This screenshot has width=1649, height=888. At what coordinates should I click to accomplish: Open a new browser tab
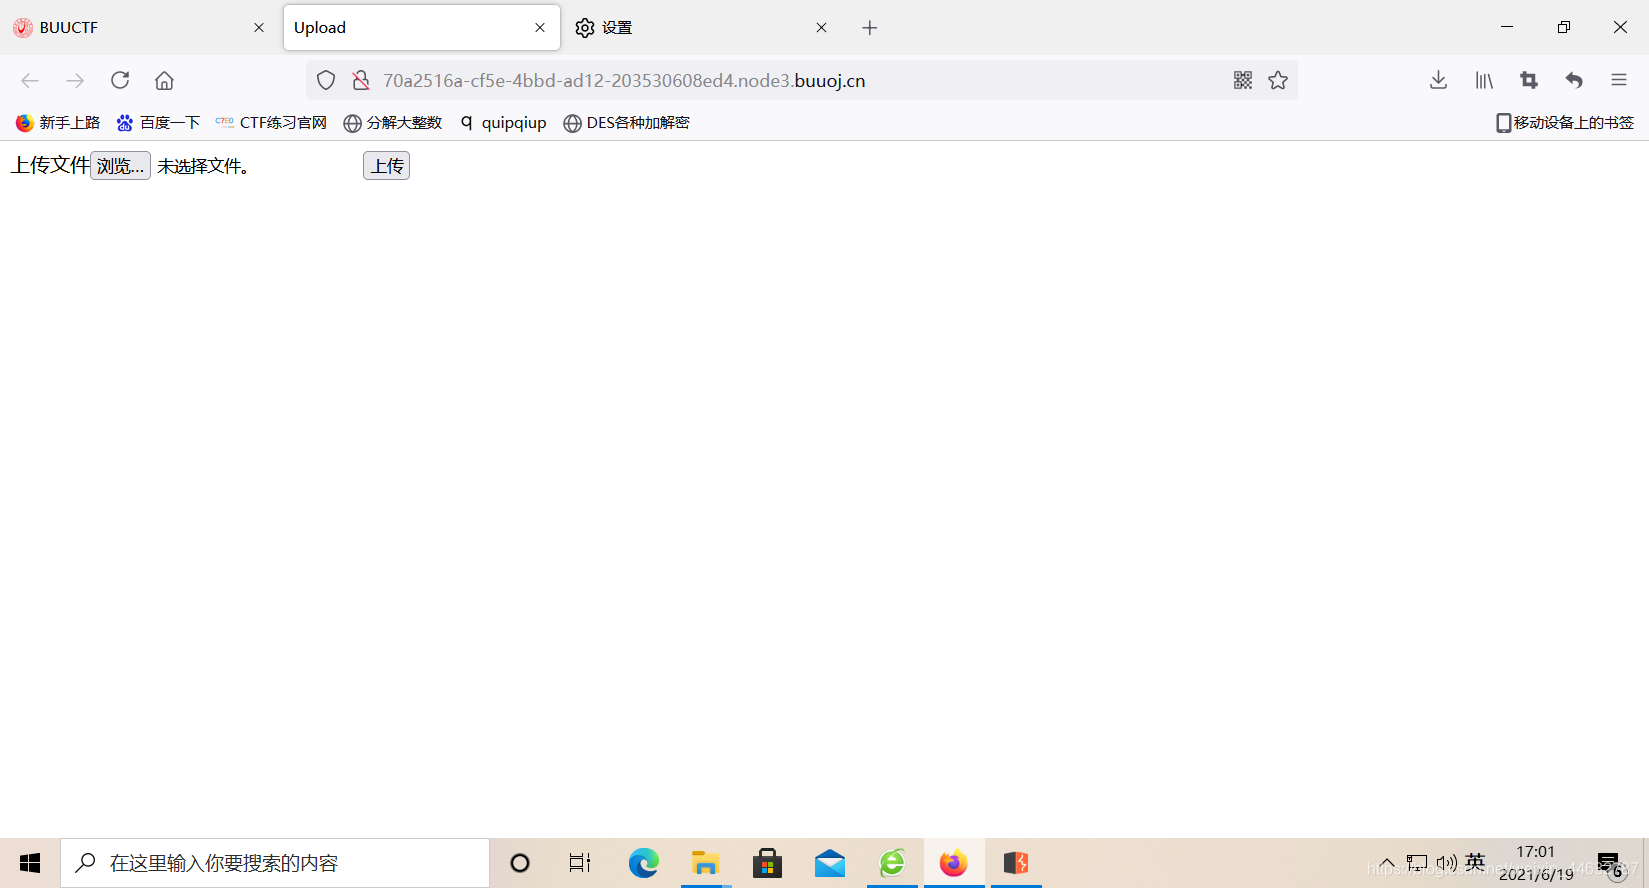click(870, 28)
